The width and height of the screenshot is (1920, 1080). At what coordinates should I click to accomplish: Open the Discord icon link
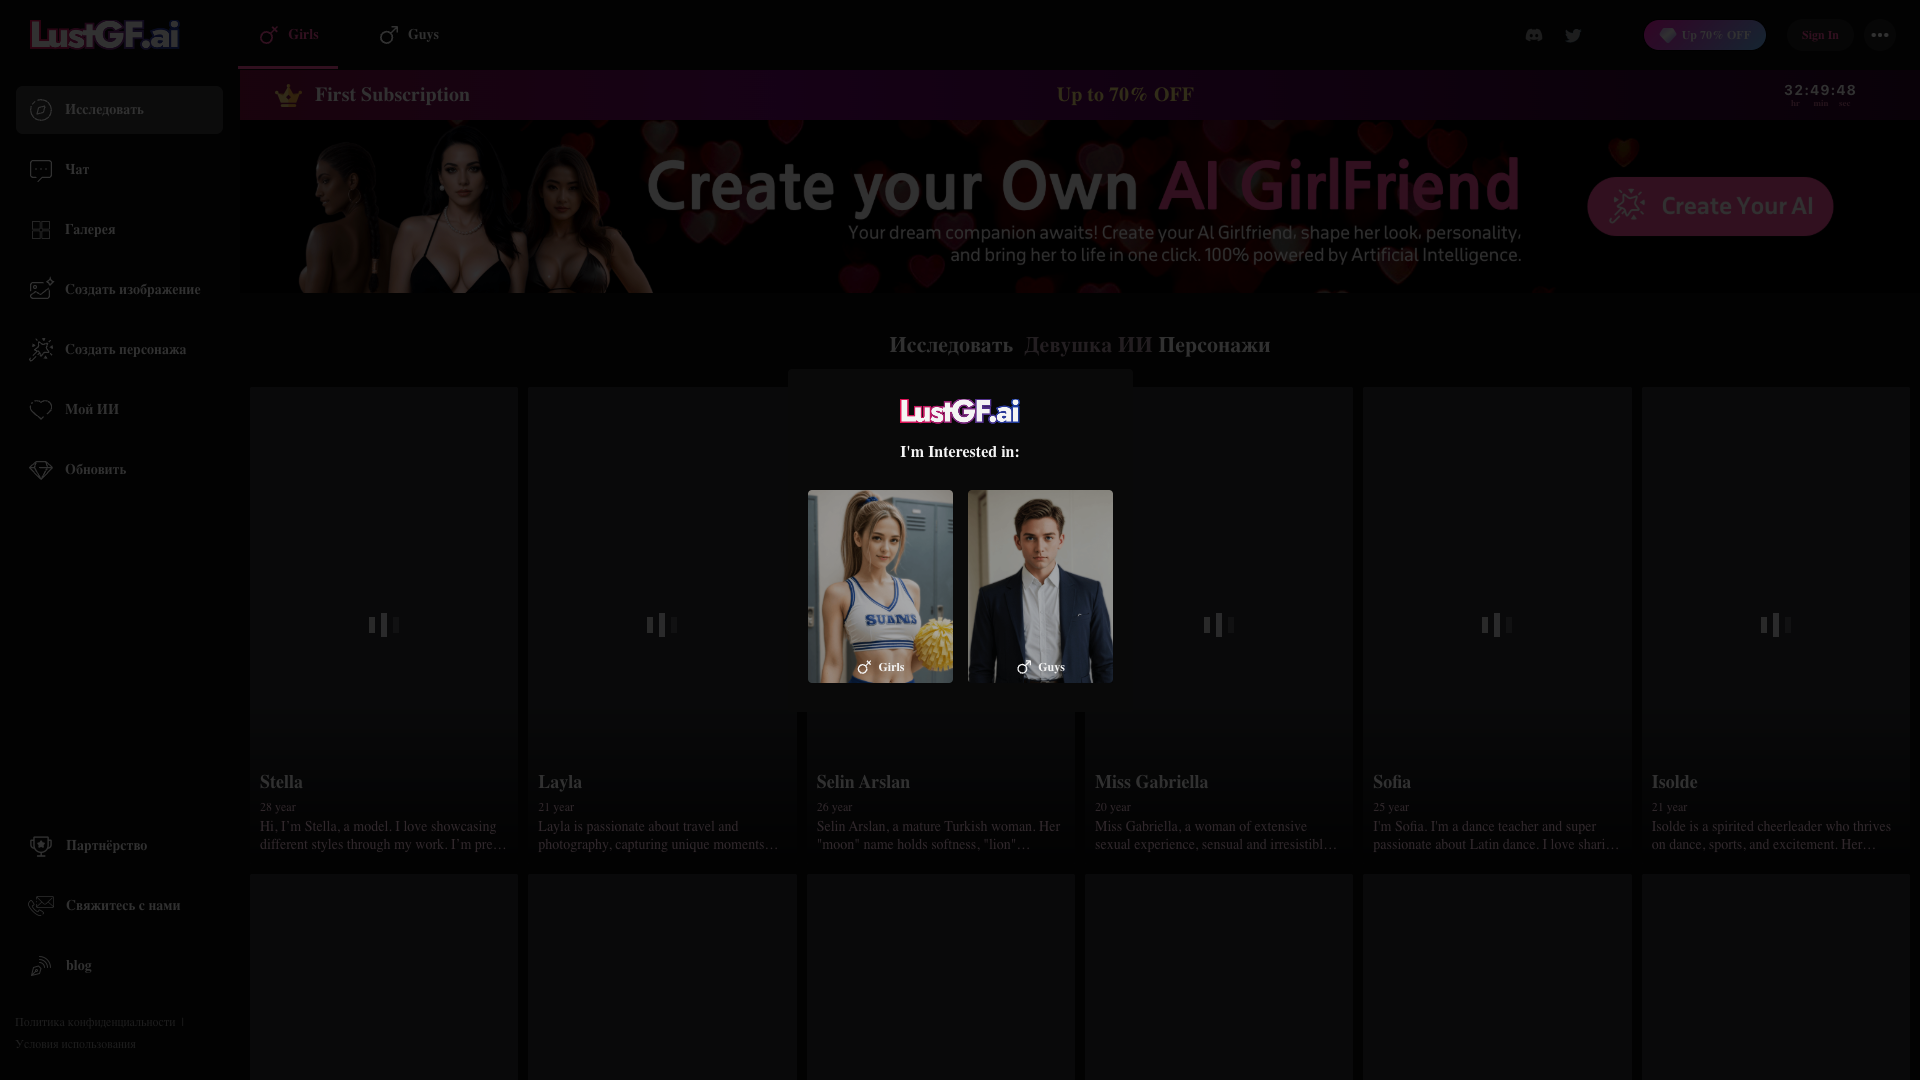coord(1534,35)
